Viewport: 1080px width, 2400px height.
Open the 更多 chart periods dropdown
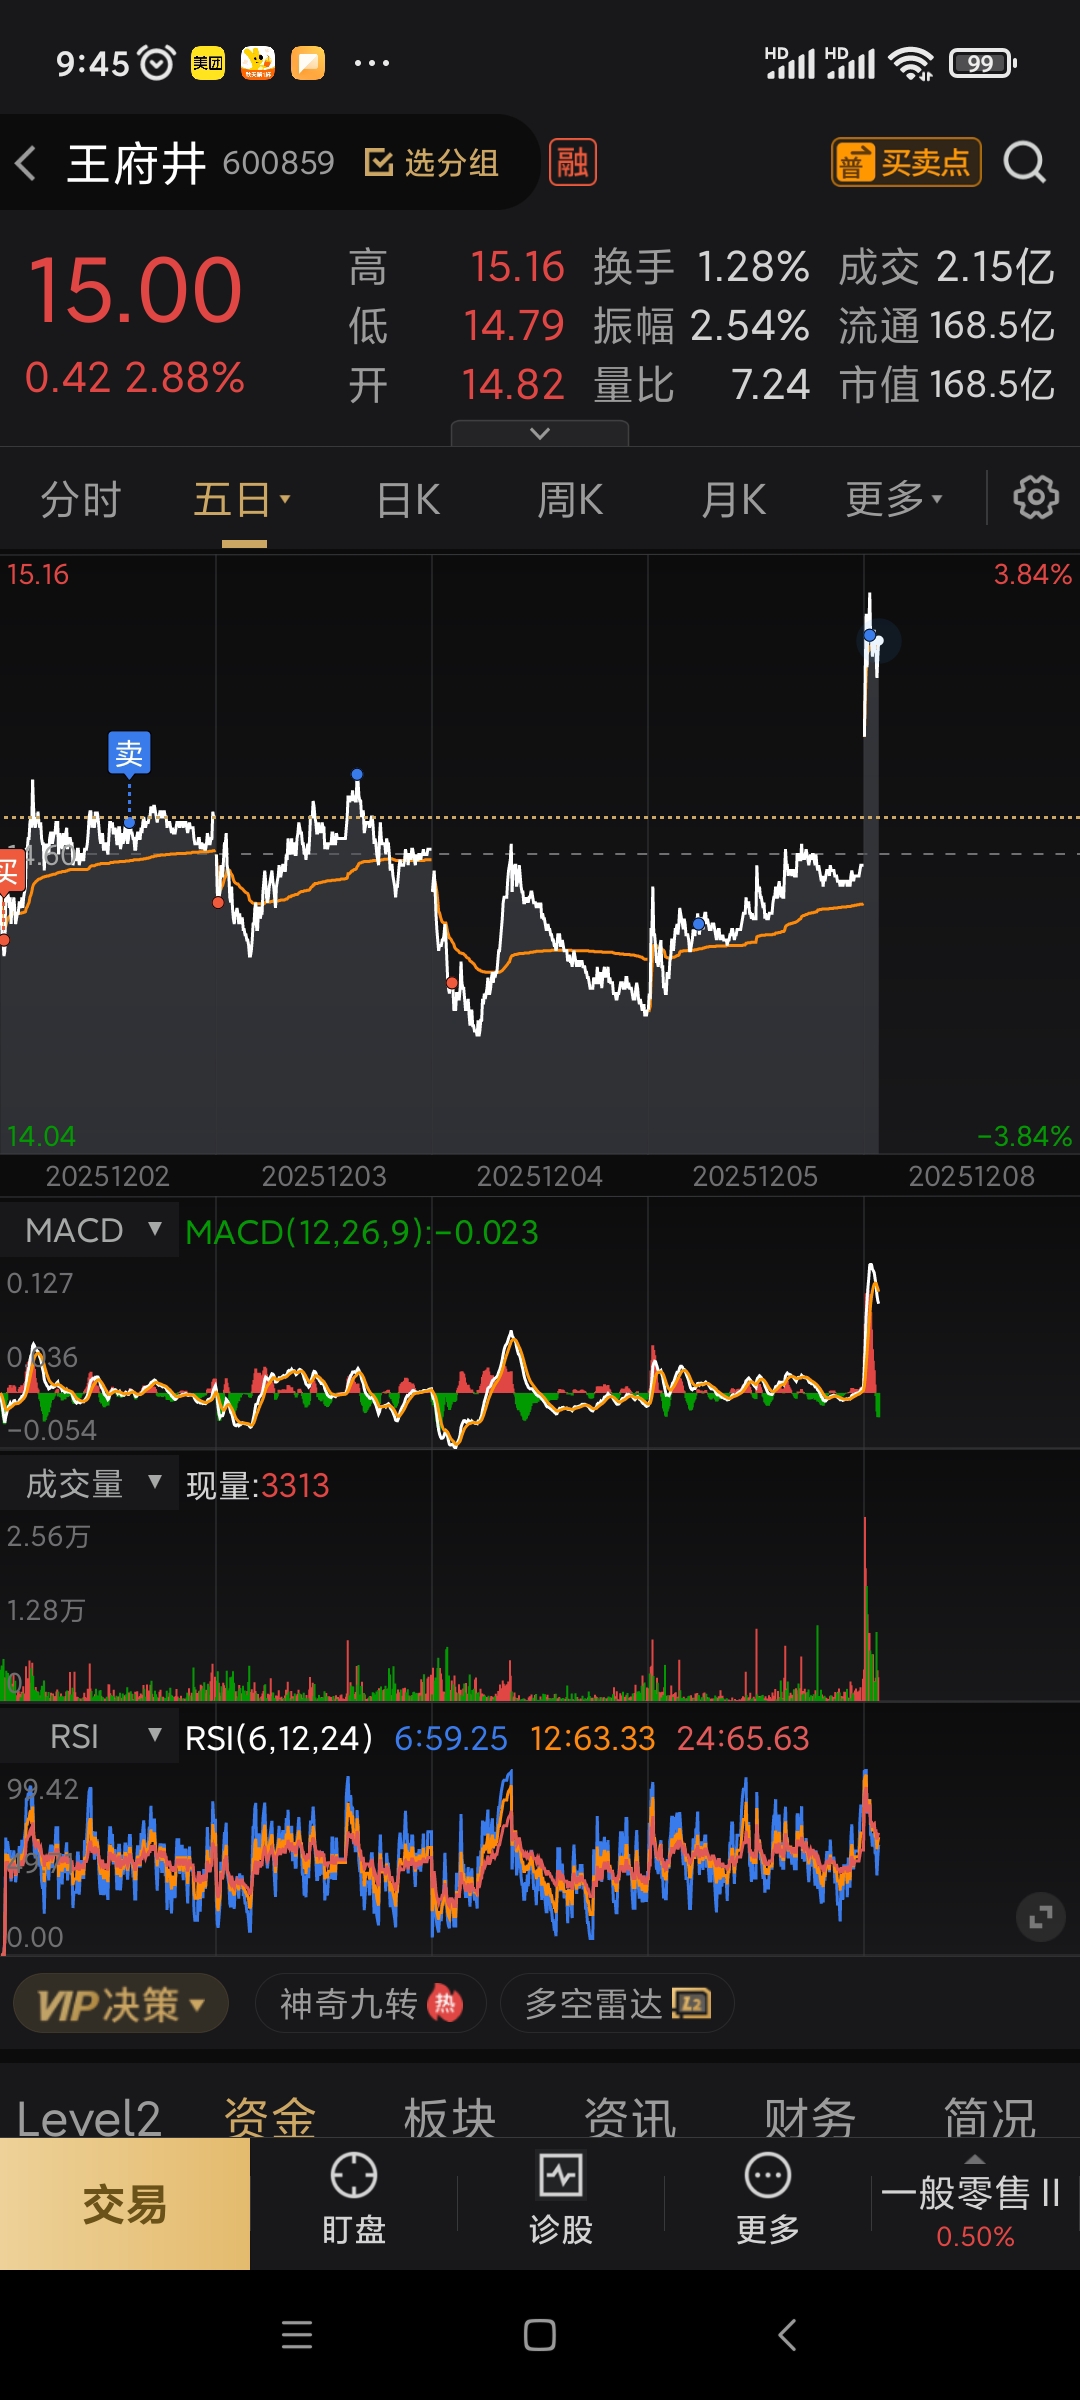[x=894, y=499]
